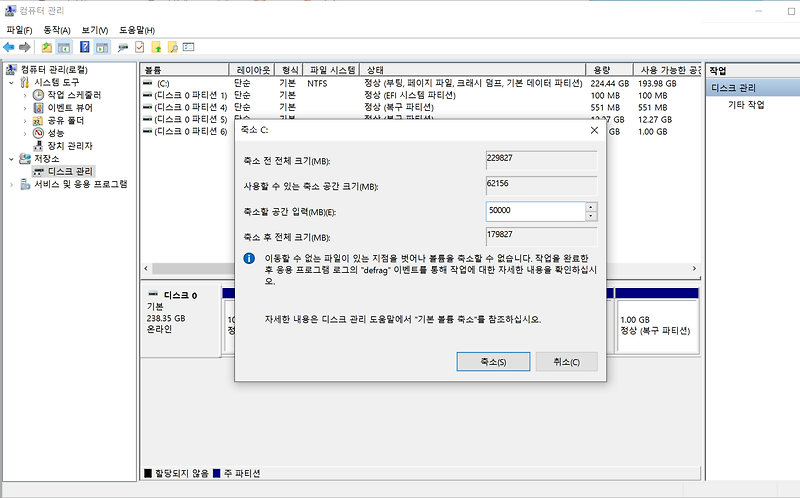Viewport: 800px width, 498px height.
Task: Click the 179827 size-after-shrink field
Action: coord(541,237)
